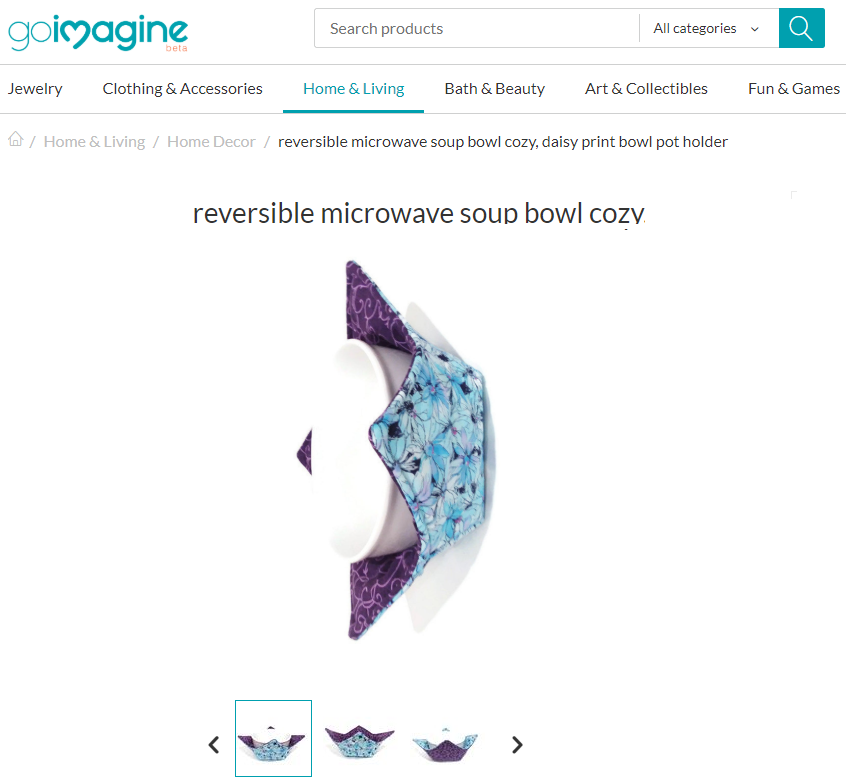Viewport: 846px width, 784px height.
Task: Follow the Home Decor breadcrumb link
Action: click(x=211, y=141)
